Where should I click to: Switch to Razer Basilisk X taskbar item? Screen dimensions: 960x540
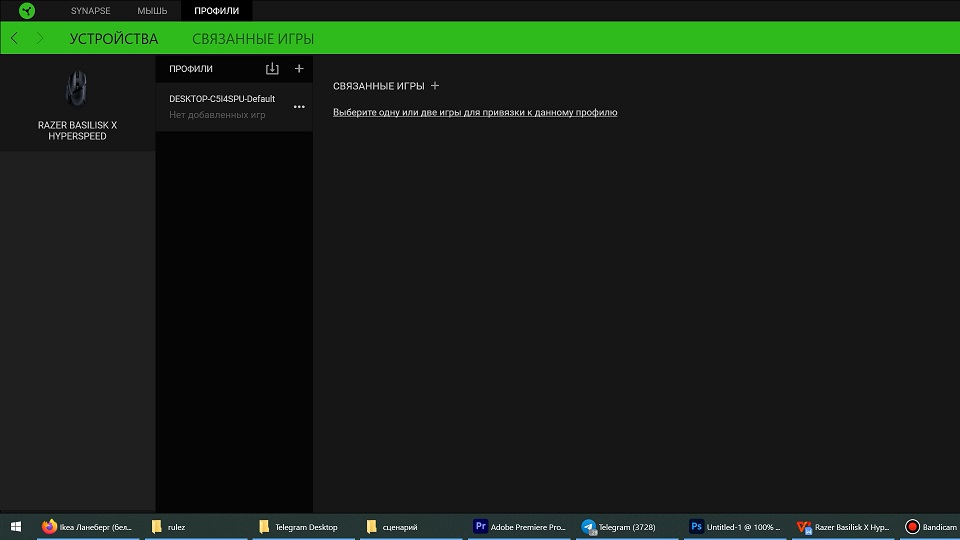click(842, 527)
